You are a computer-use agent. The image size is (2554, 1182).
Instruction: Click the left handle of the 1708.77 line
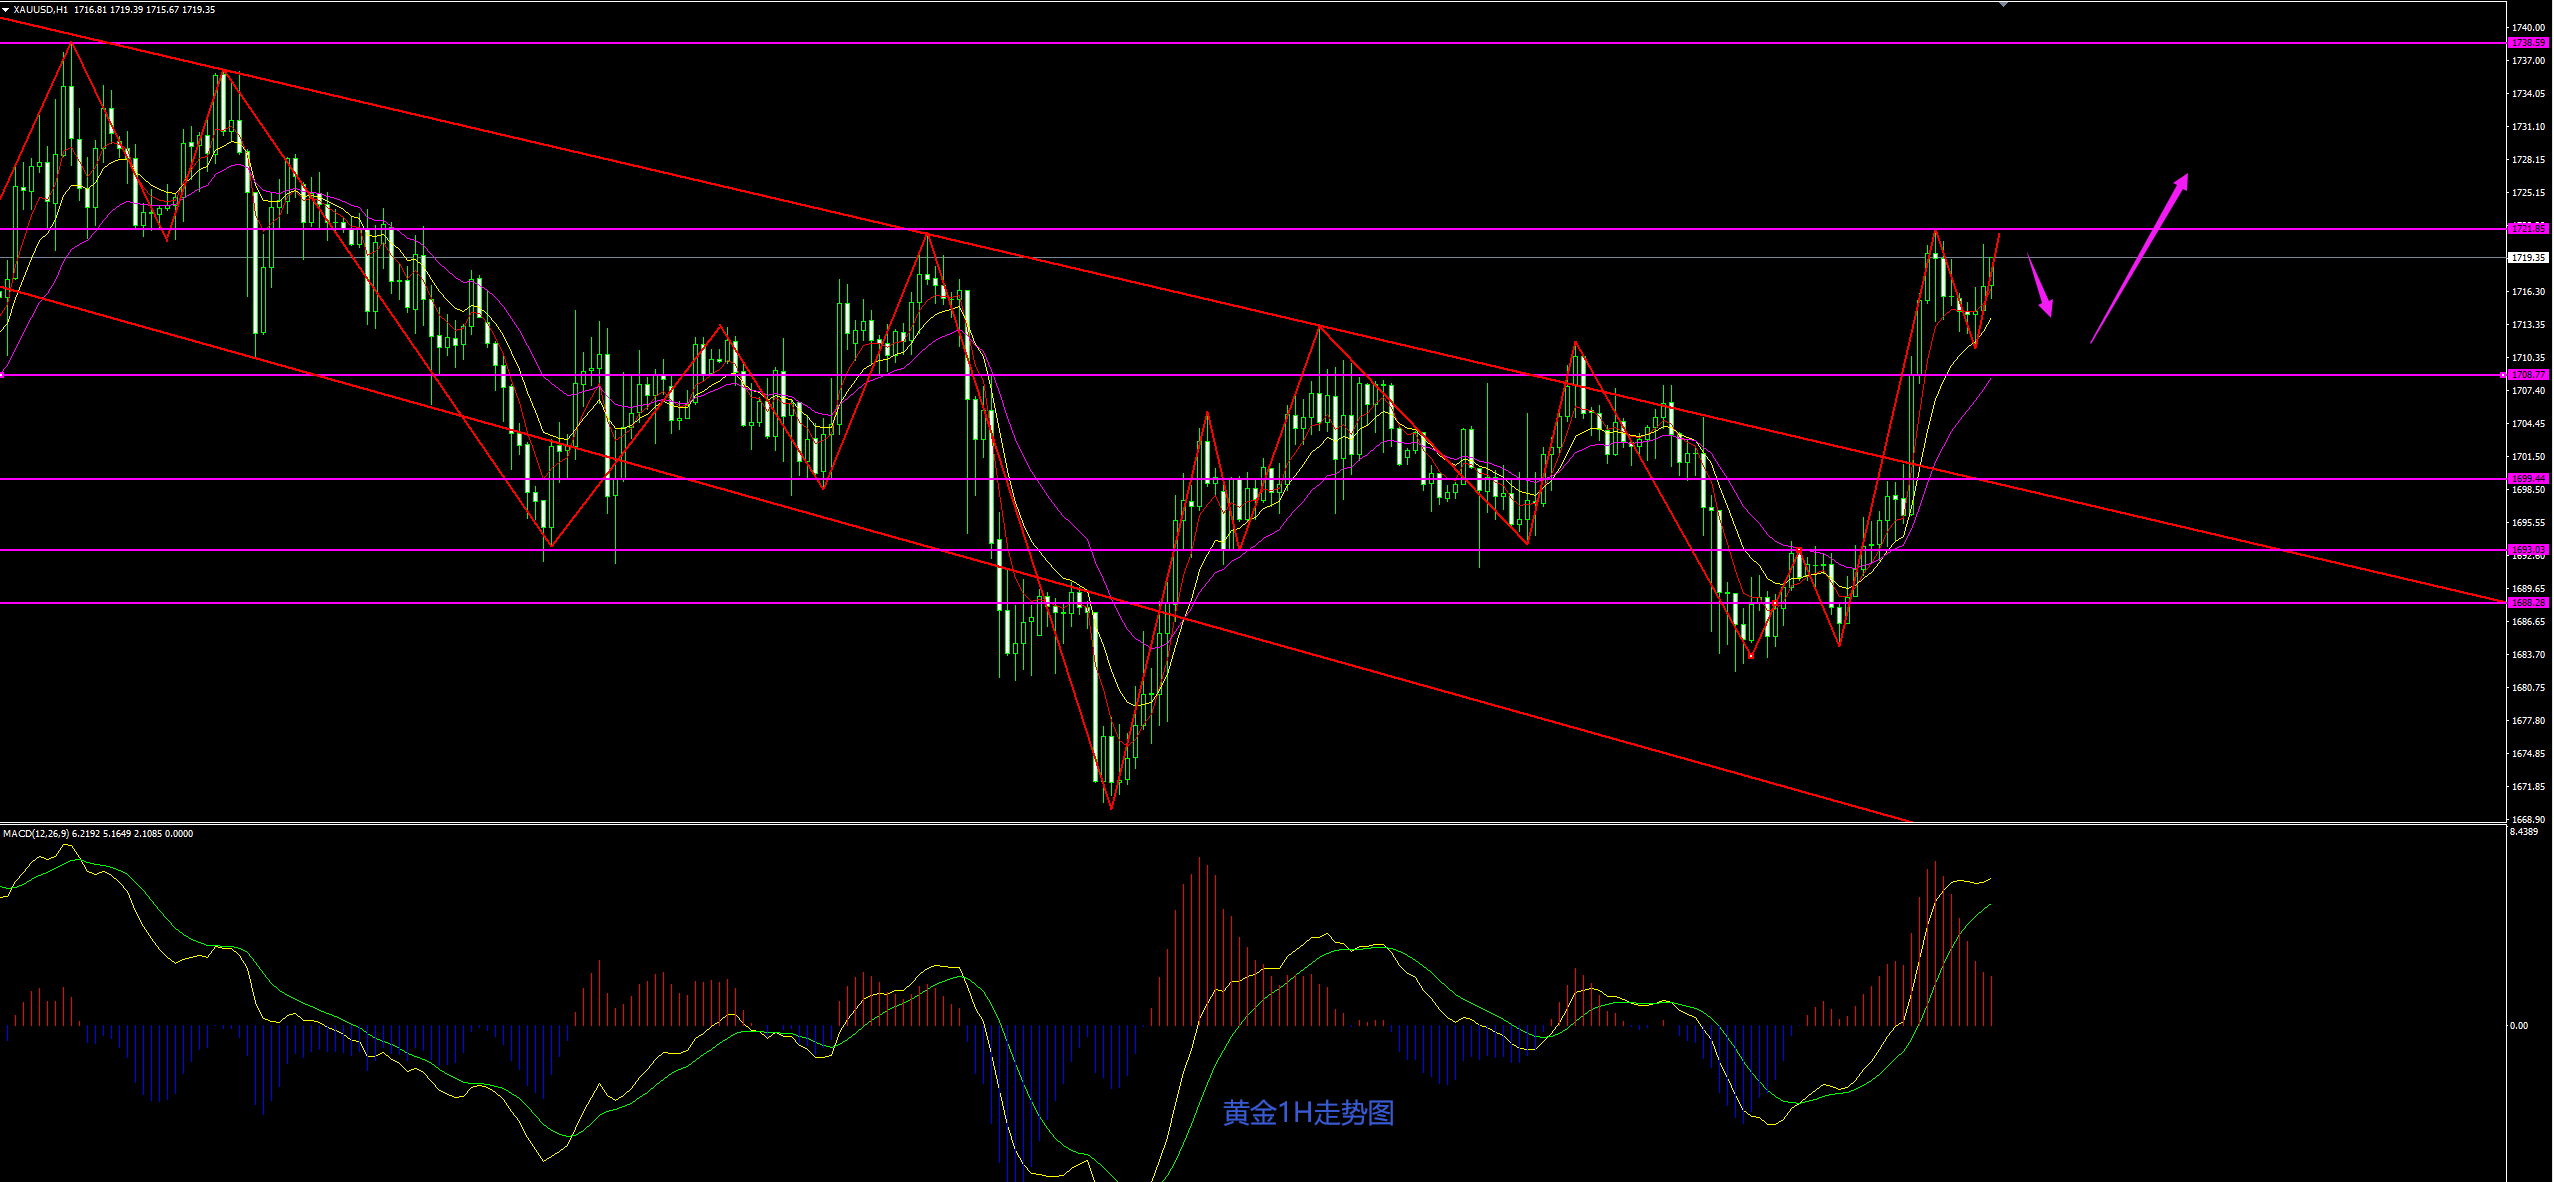[x=3, y=375]
